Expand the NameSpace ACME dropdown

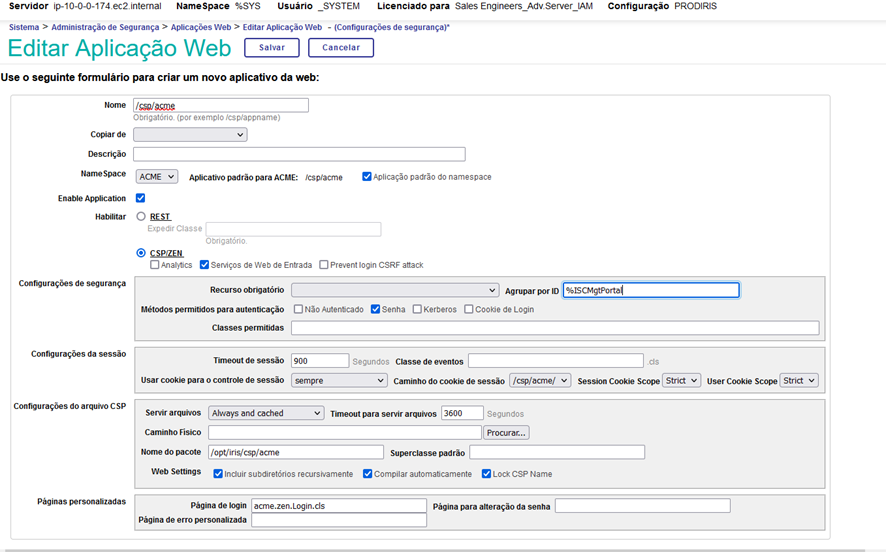point(156,177)
